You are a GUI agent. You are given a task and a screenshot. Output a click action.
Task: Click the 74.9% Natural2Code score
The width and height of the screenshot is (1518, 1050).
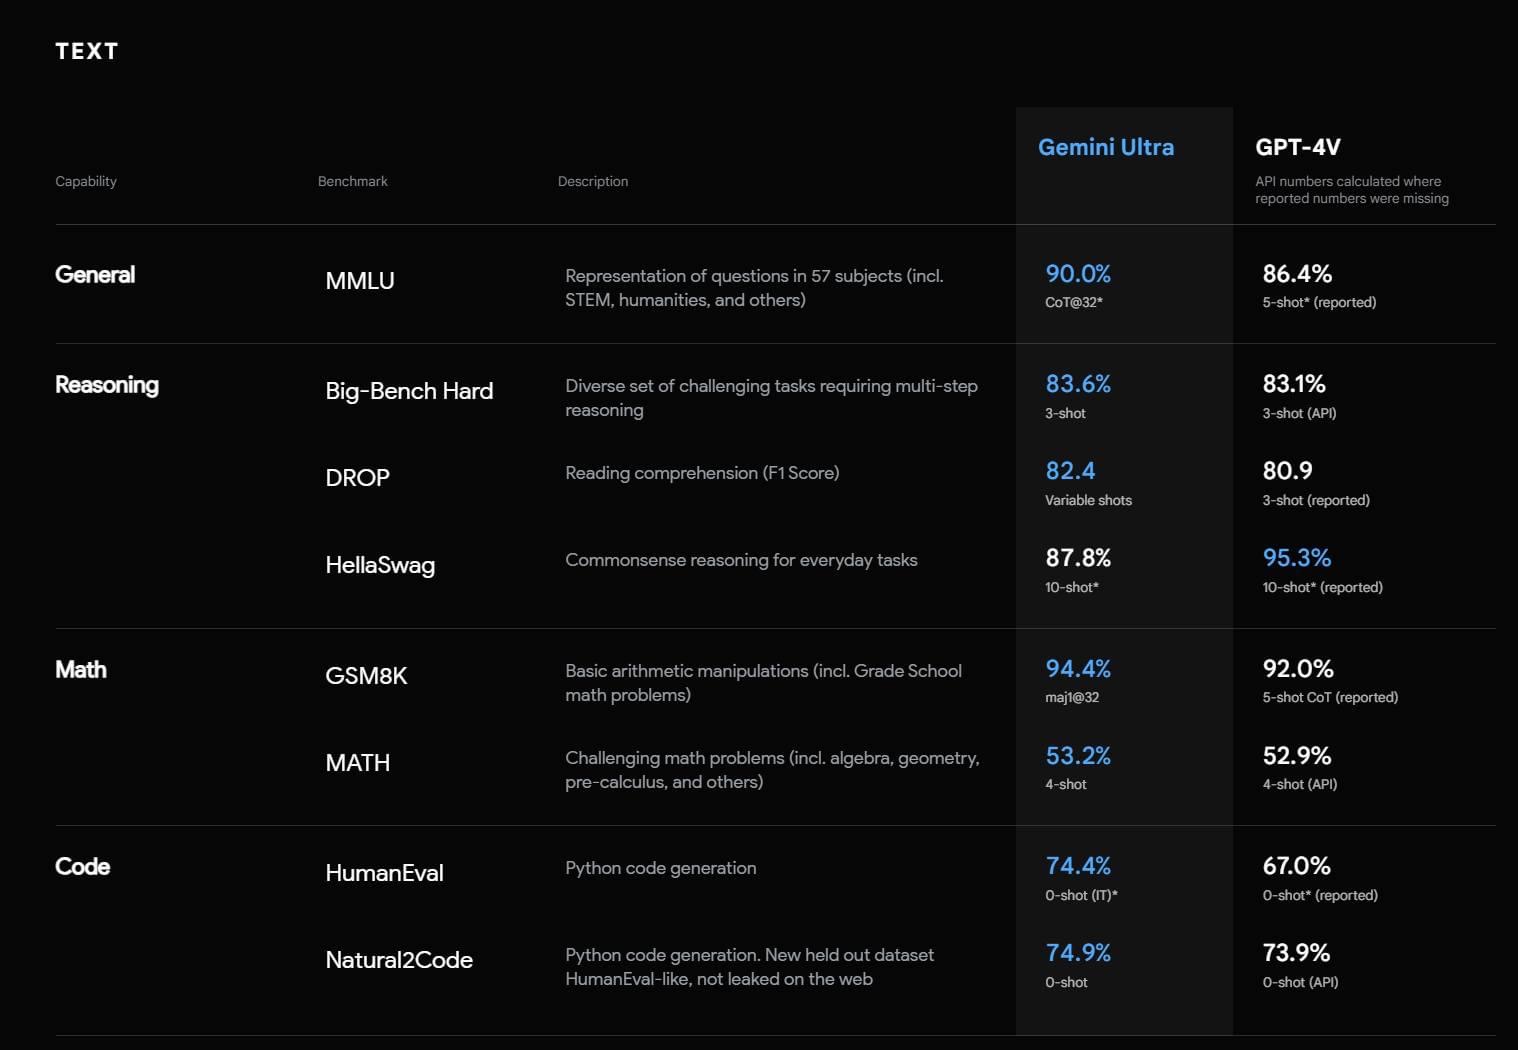(x=1078, y=953)
